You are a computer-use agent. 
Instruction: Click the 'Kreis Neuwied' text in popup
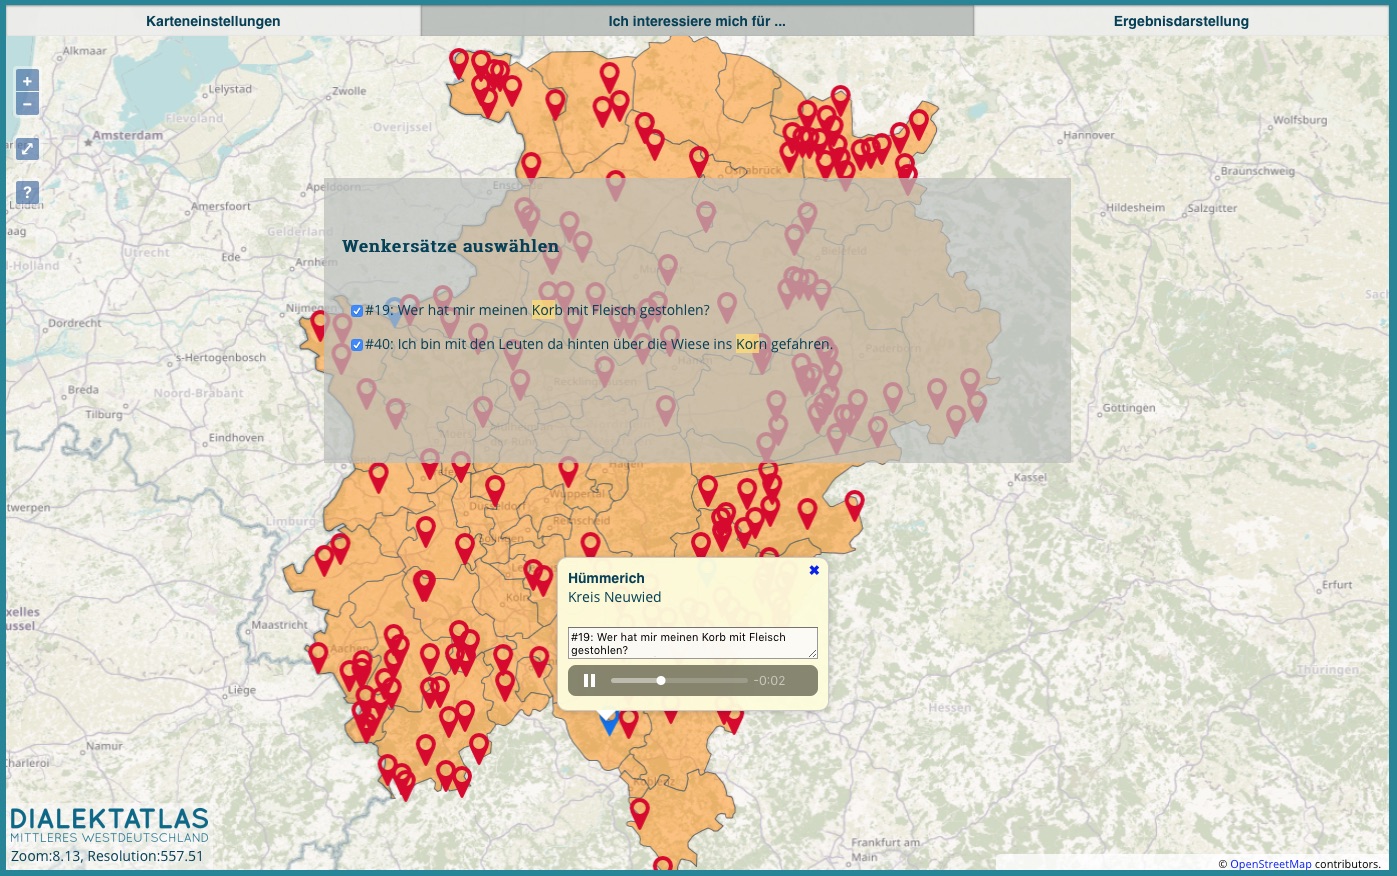614,597
